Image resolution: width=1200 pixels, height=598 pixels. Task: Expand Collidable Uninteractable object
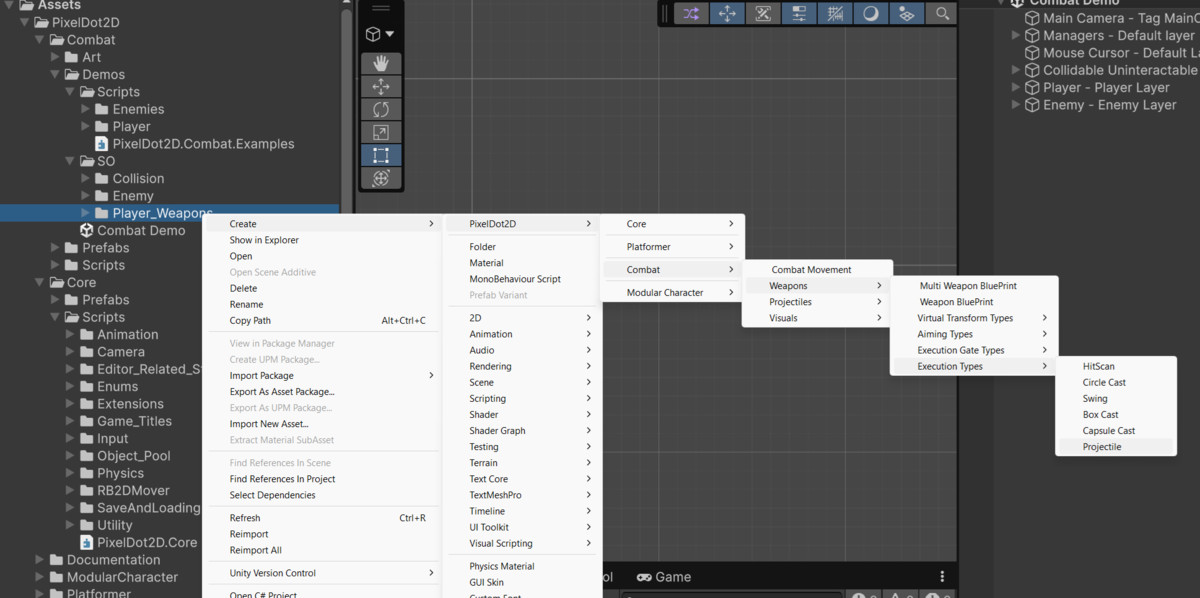[x=1016, y=70]
